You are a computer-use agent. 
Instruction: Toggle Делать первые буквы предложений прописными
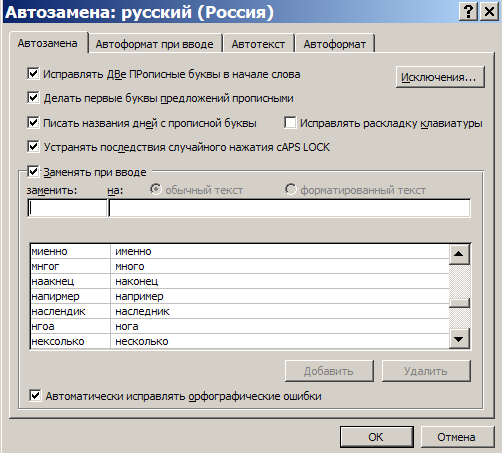click(x=33, y=98)
